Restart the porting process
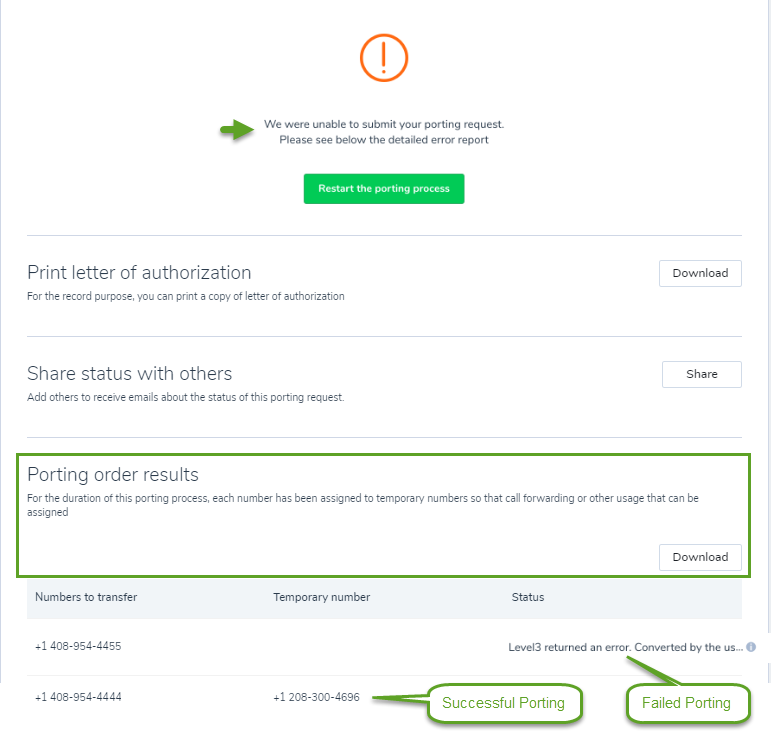 point(384,189)
